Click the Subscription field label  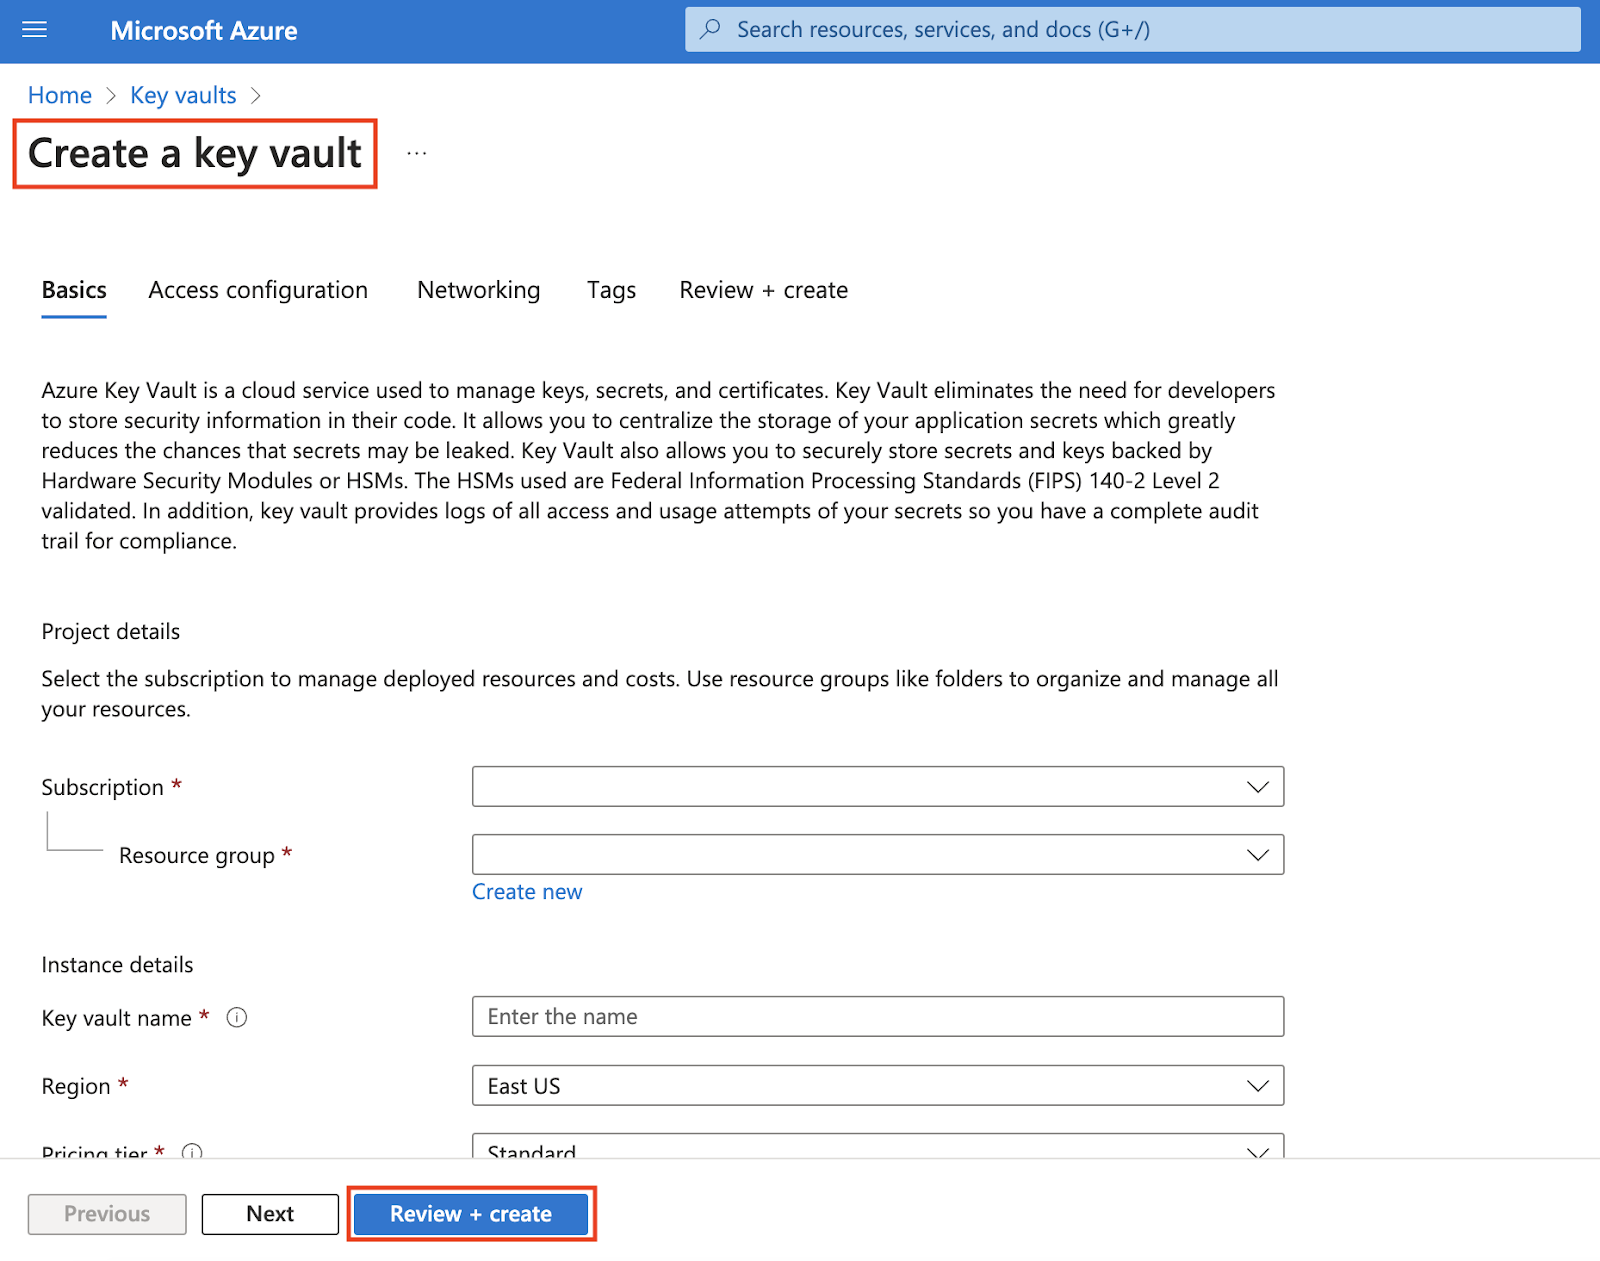pyautogui.click(x=102, y=788)
